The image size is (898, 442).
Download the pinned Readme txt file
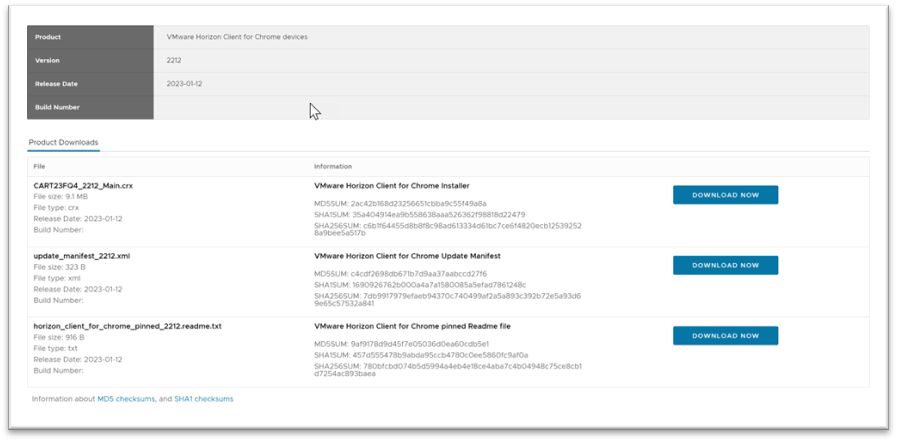725,336
